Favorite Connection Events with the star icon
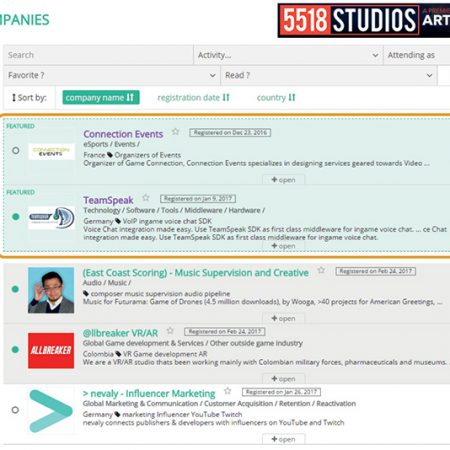Screen dimensions: 450x450 tap(176, 132)
